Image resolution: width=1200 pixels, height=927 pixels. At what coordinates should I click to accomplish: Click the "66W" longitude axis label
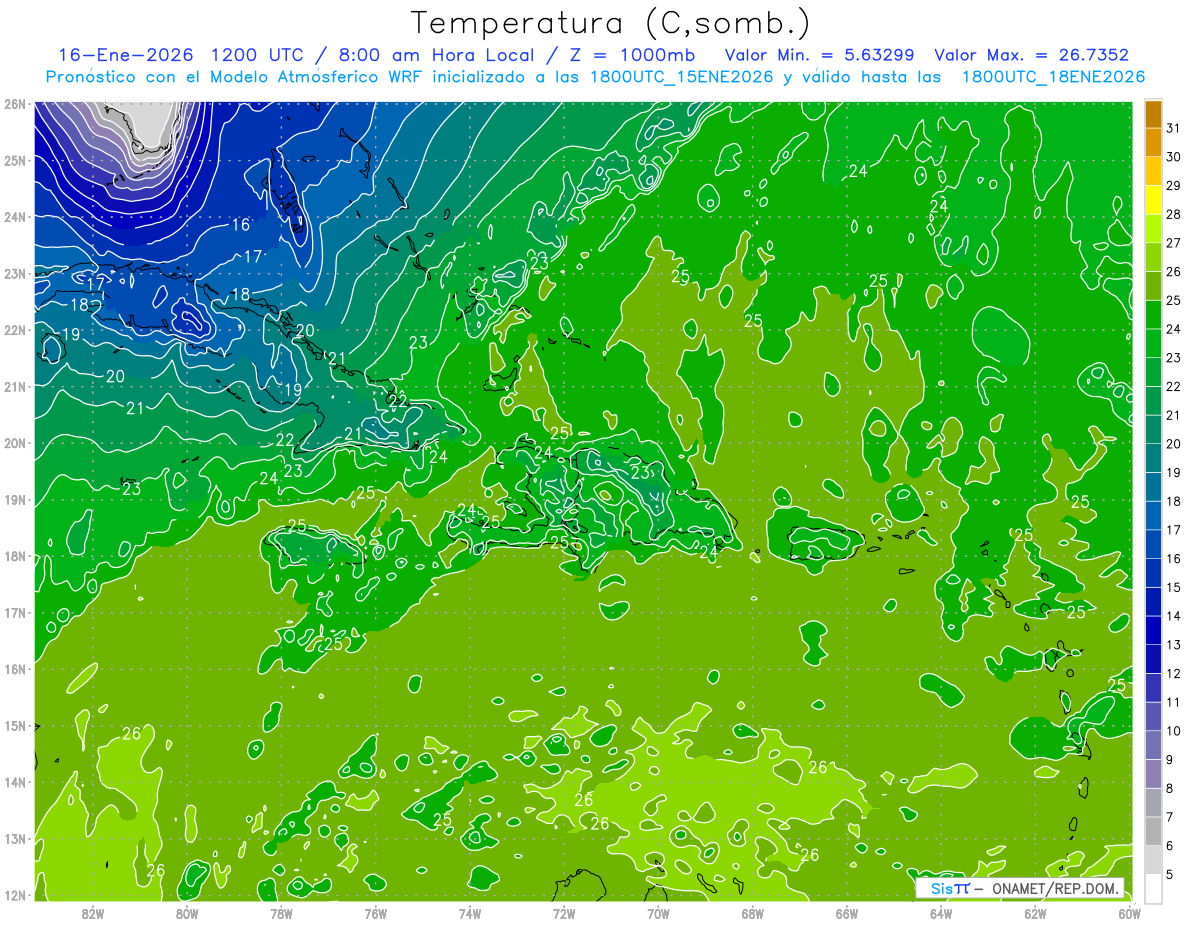pyautogui.click(x=847, y=913)
